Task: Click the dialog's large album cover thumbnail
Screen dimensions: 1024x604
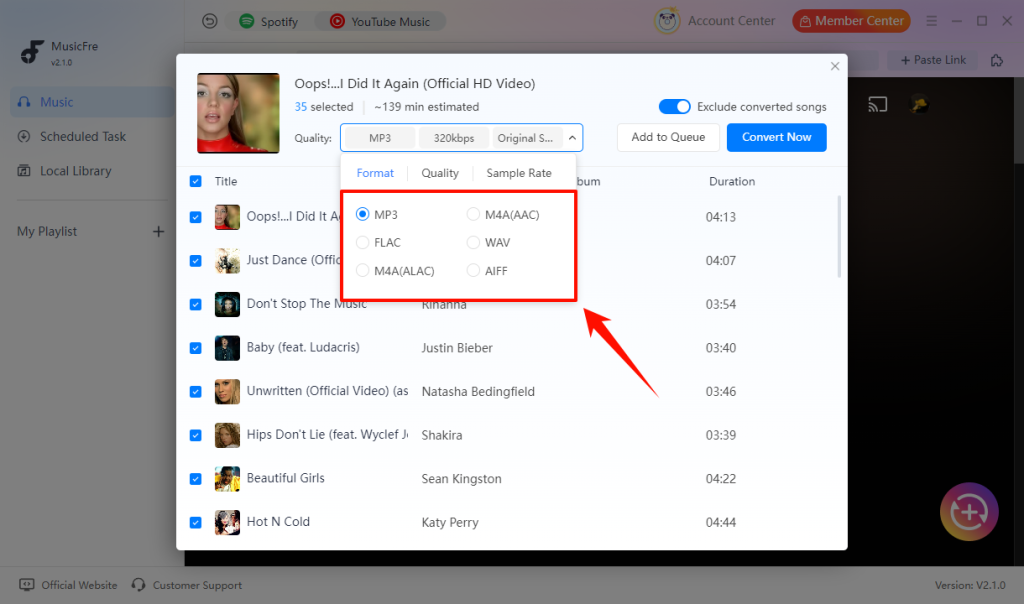Action: [x=238, y=113]
